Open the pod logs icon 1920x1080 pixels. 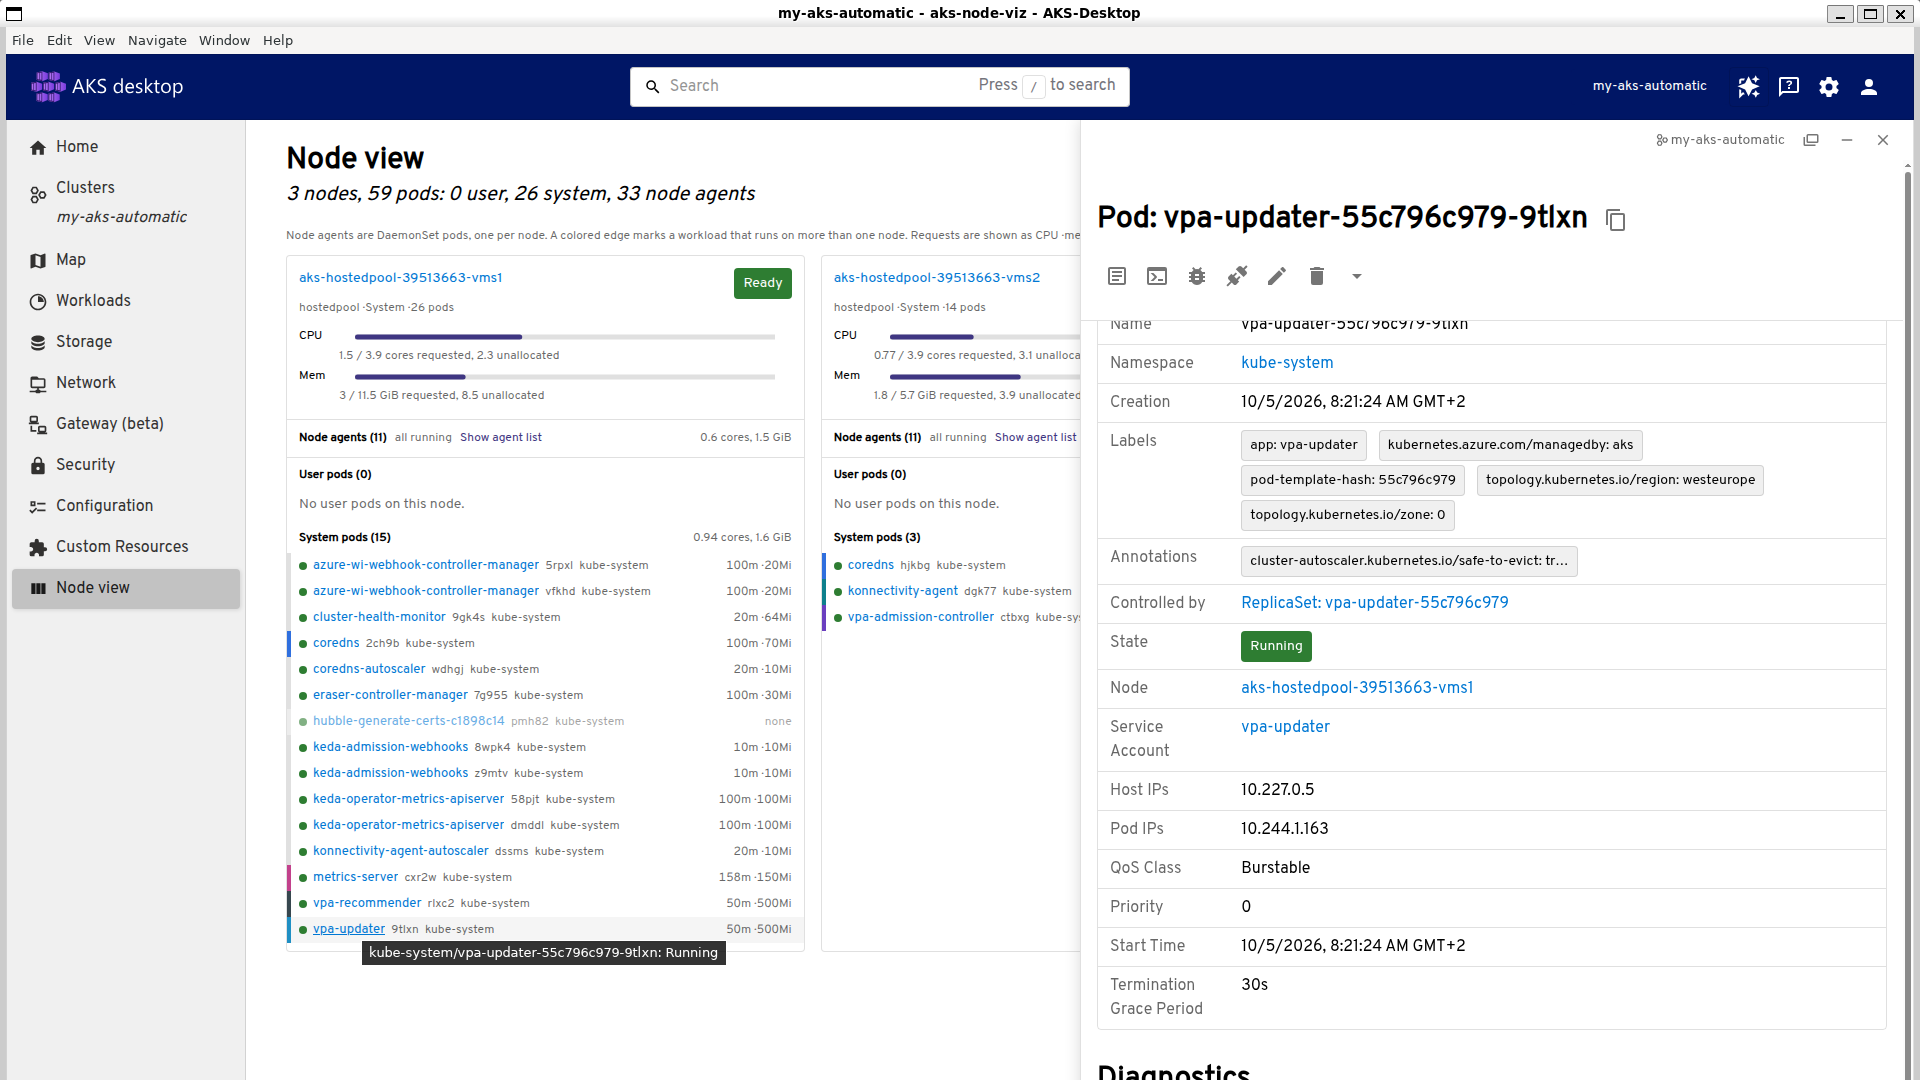tap(1117, 276)
